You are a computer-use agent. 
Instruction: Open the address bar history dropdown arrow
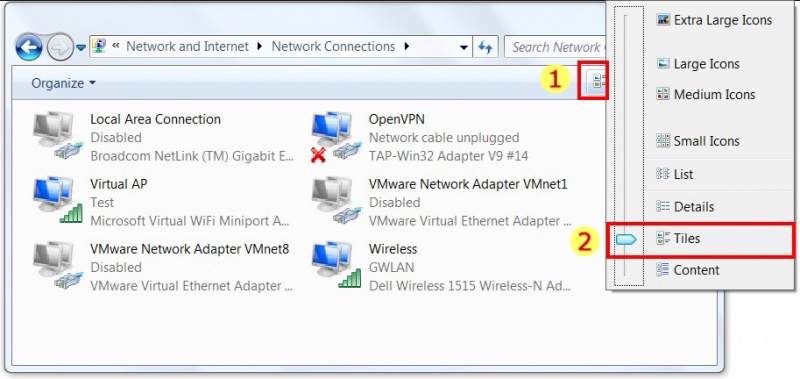(x=463, y=47)
